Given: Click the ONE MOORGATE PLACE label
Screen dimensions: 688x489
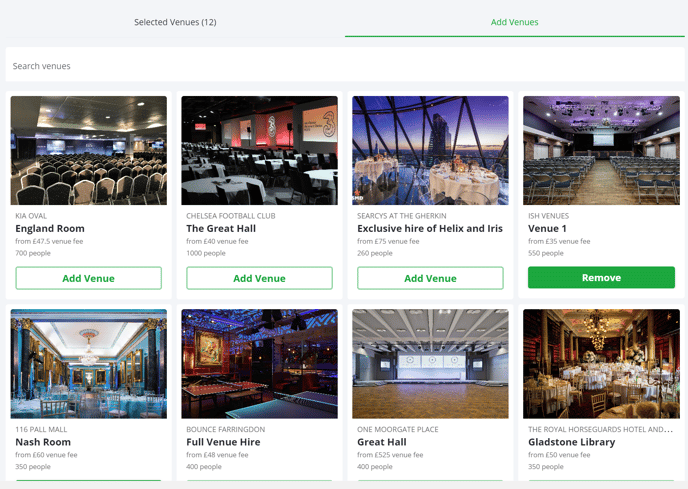Looking at the screenshot, I should [x=398, y=429].
